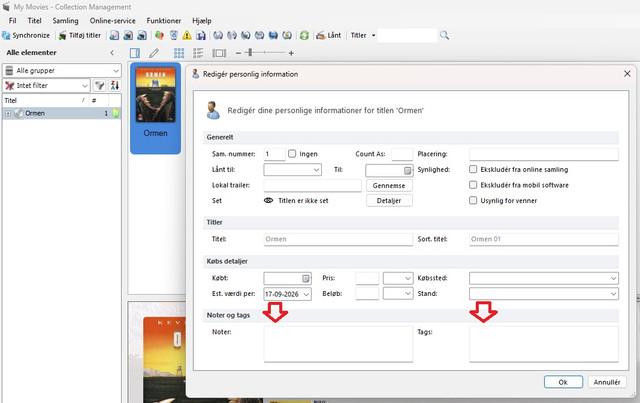Sort by the # column header

(x=99, y=100)
